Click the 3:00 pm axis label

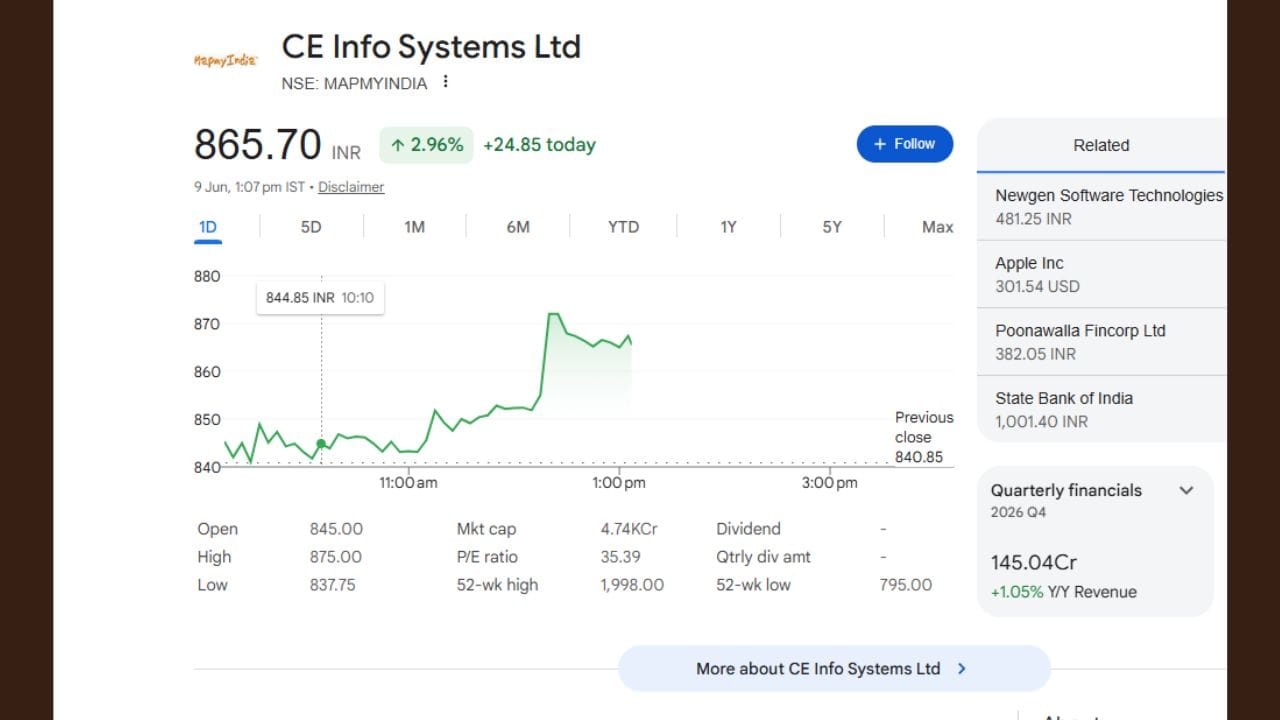click(830, 483)
